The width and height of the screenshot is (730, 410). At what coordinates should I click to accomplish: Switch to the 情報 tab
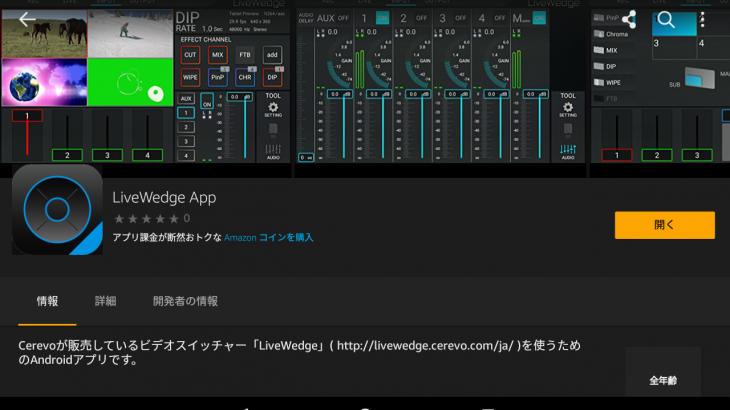coord(47,301)
